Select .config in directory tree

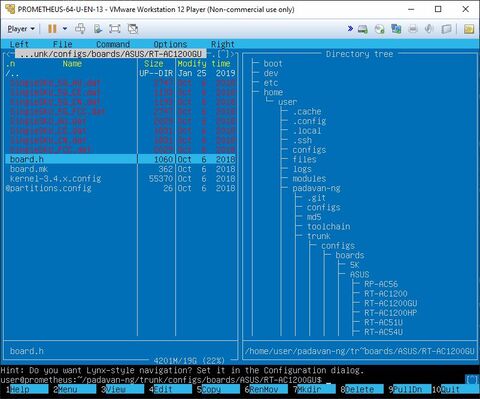309,121
